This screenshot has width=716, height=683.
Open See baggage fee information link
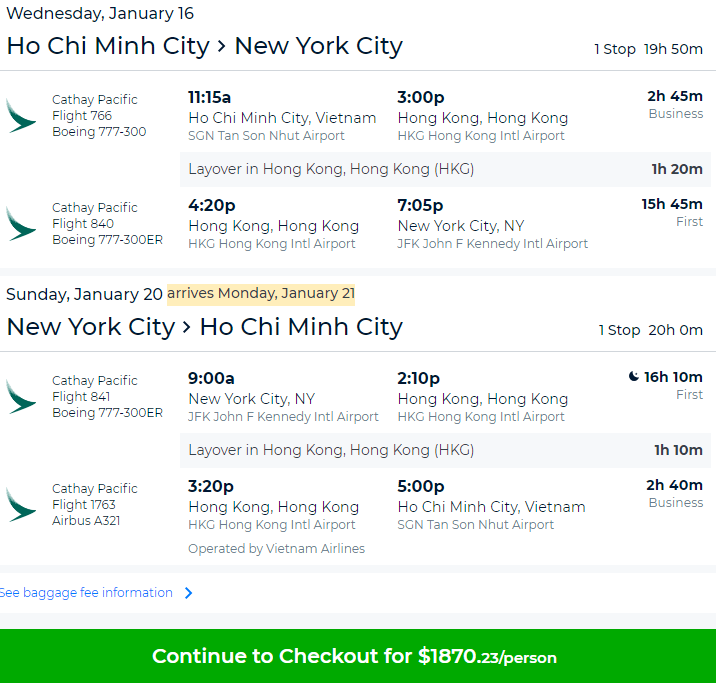[86, 593]
